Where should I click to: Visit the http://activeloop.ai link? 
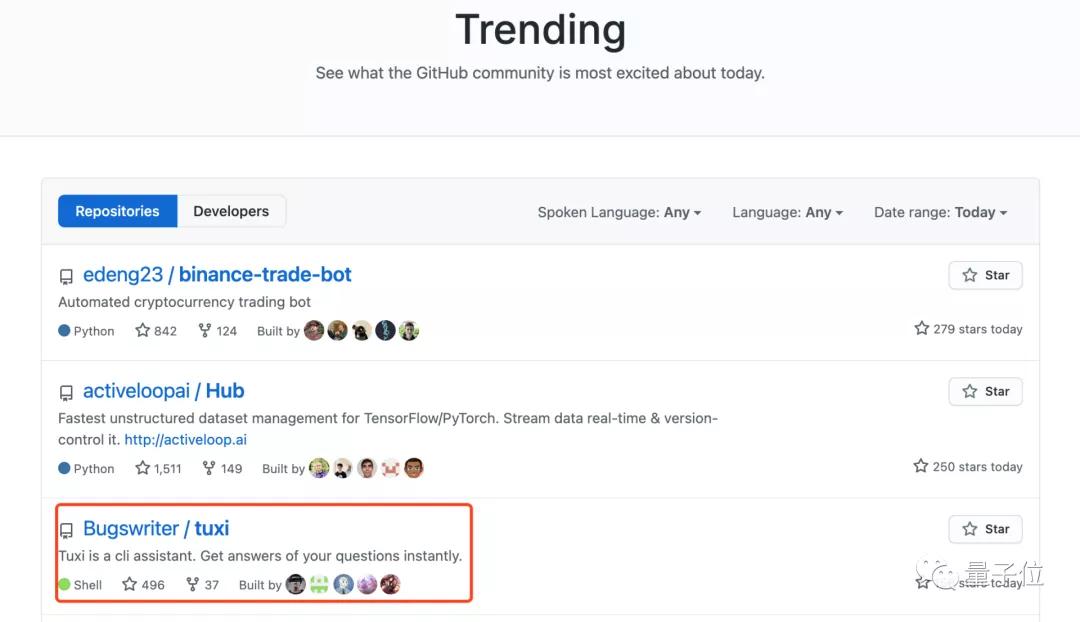click(x=185, y=439)
